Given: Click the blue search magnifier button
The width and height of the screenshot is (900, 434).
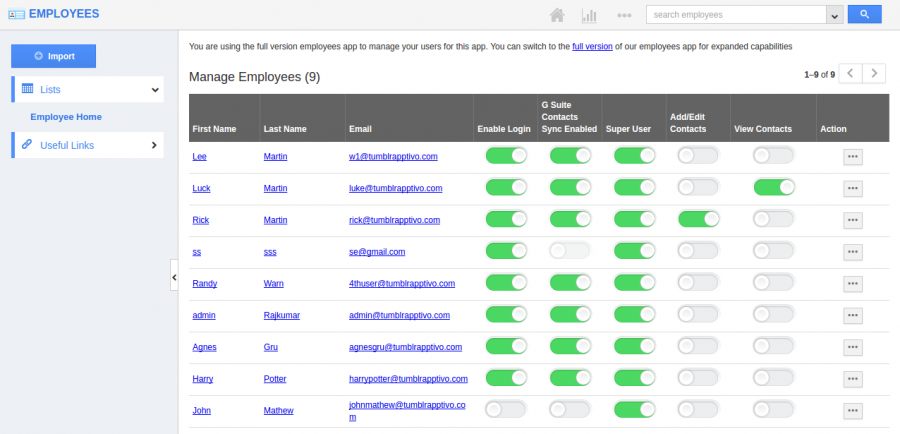Looking at the screenshot, I should point(864,15).
